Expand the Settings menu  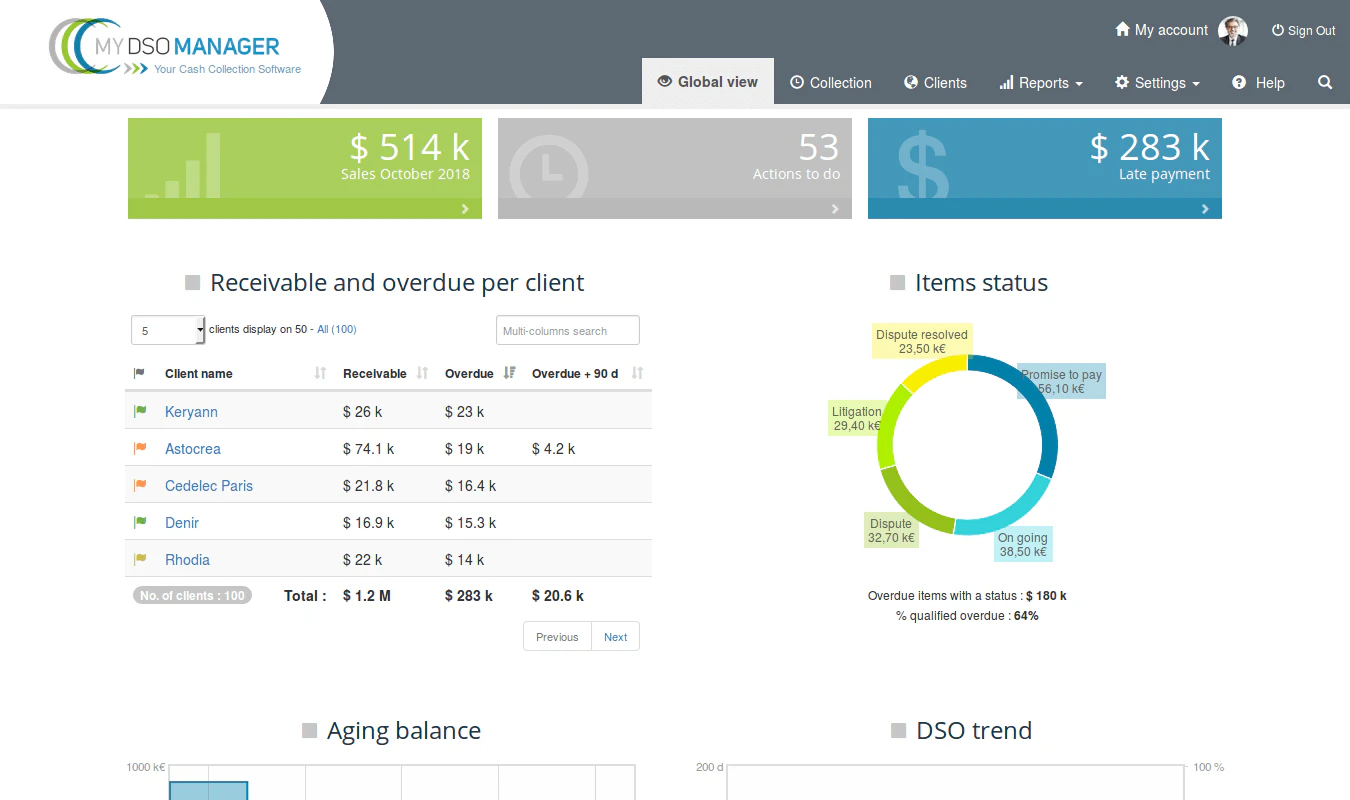(1157, 83)
